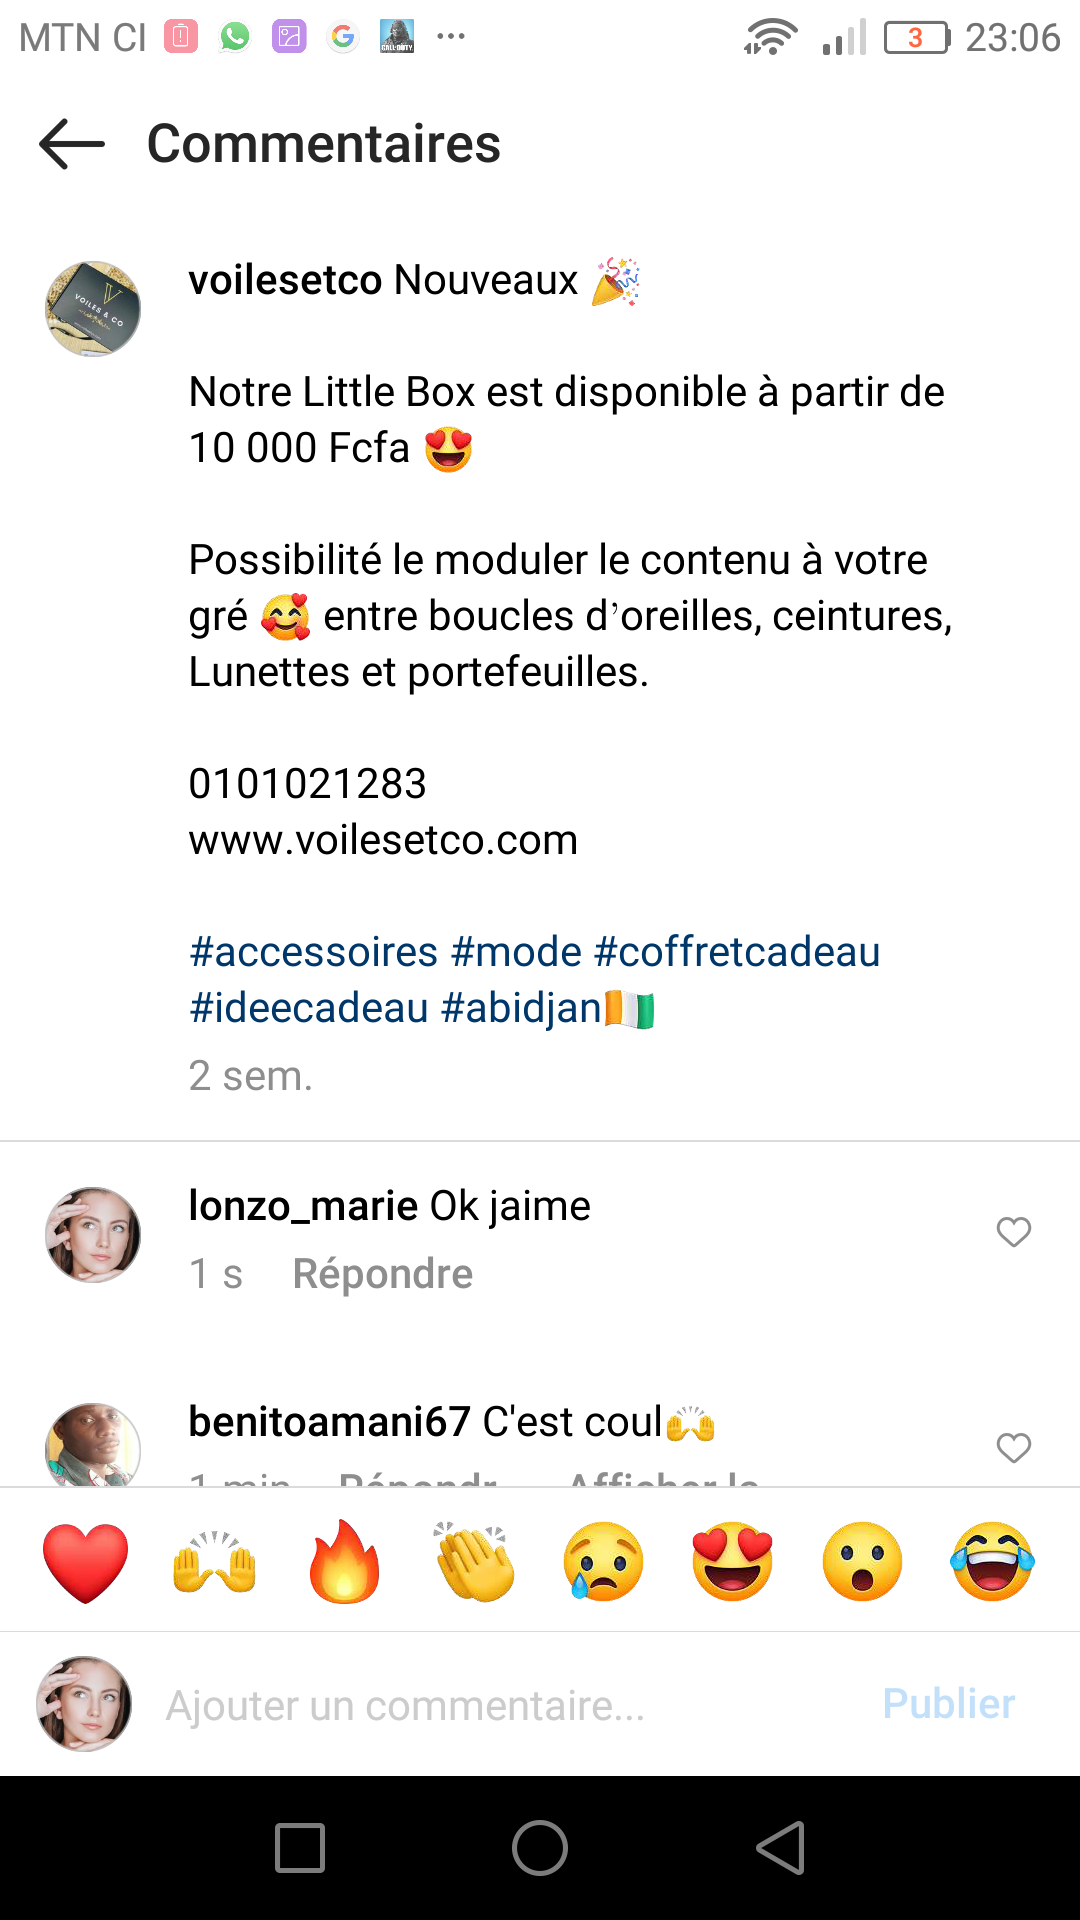Insert the fire emoji reaction

click(344, 1562)
